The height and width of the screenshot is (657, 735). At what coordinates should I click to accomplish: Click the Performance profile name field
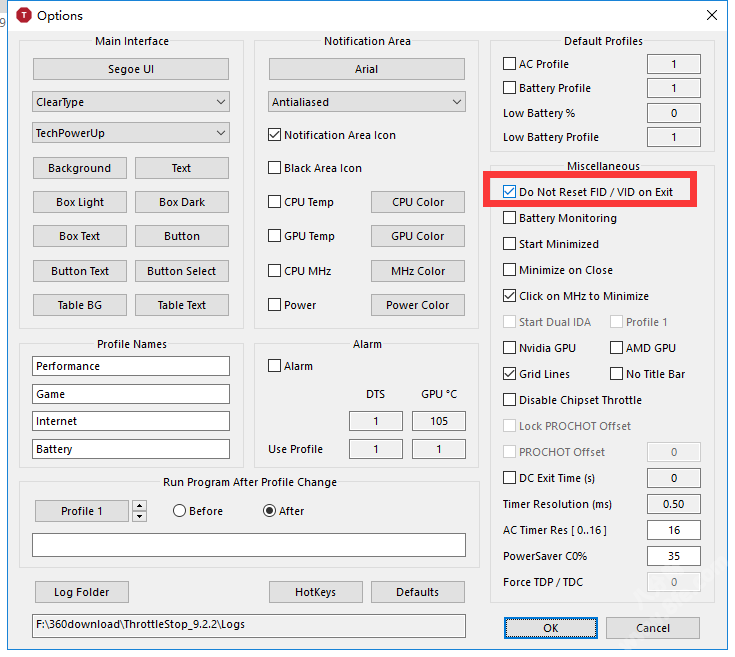coord(130,366)
